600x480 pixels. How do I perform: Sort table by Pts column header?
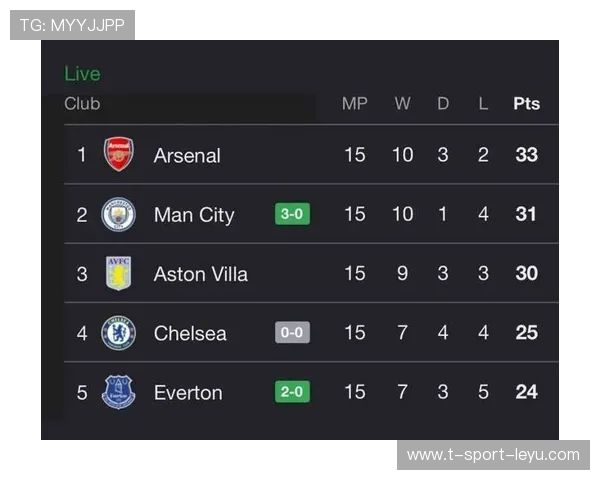coord(526,104)
